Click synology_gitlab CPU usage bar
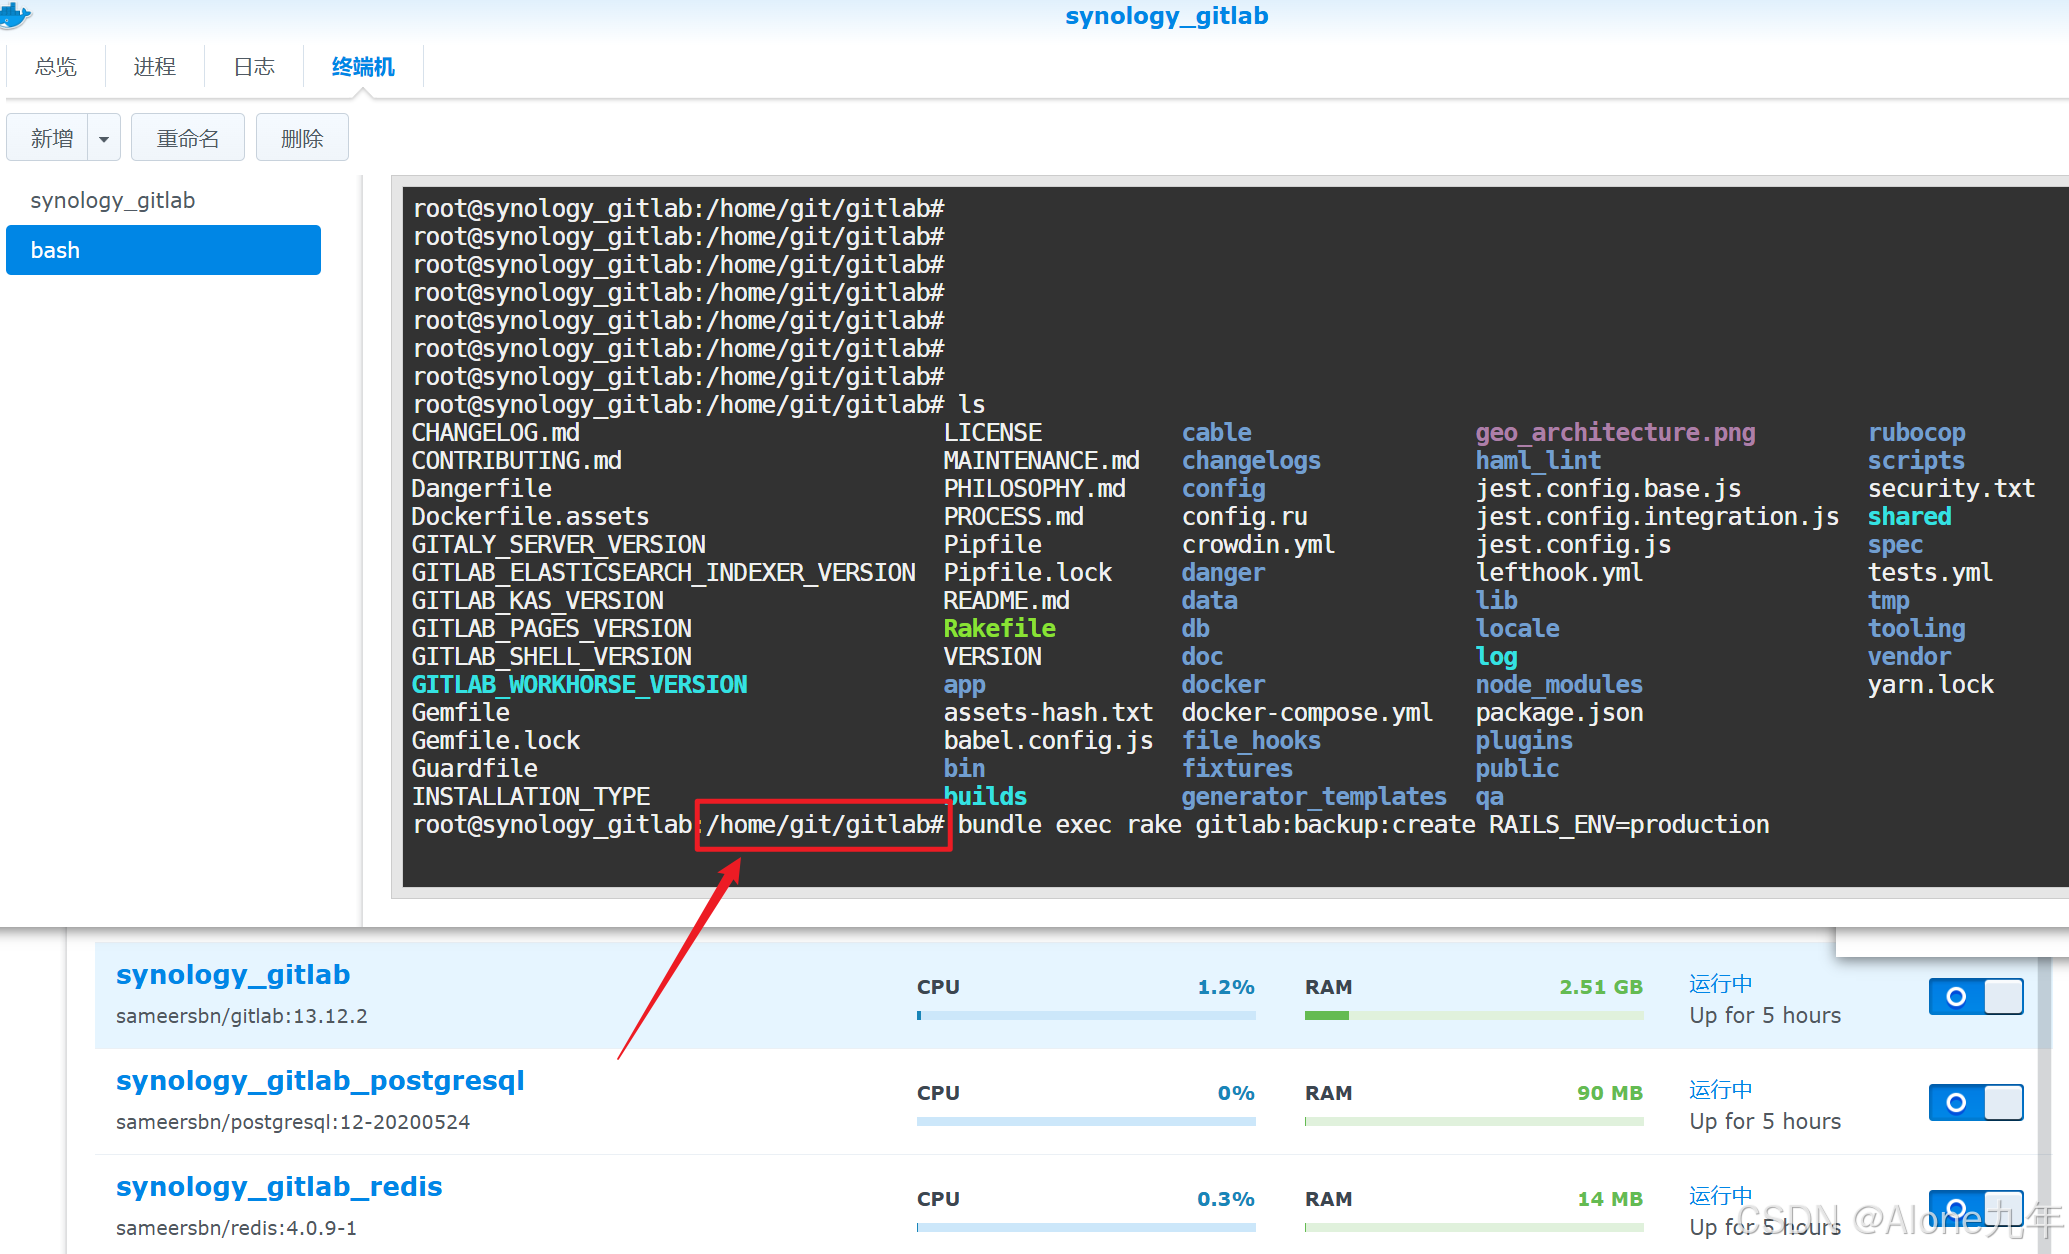Screen dimensions: 2069x1254 pyautogui.click(x=1085, y=1015)
